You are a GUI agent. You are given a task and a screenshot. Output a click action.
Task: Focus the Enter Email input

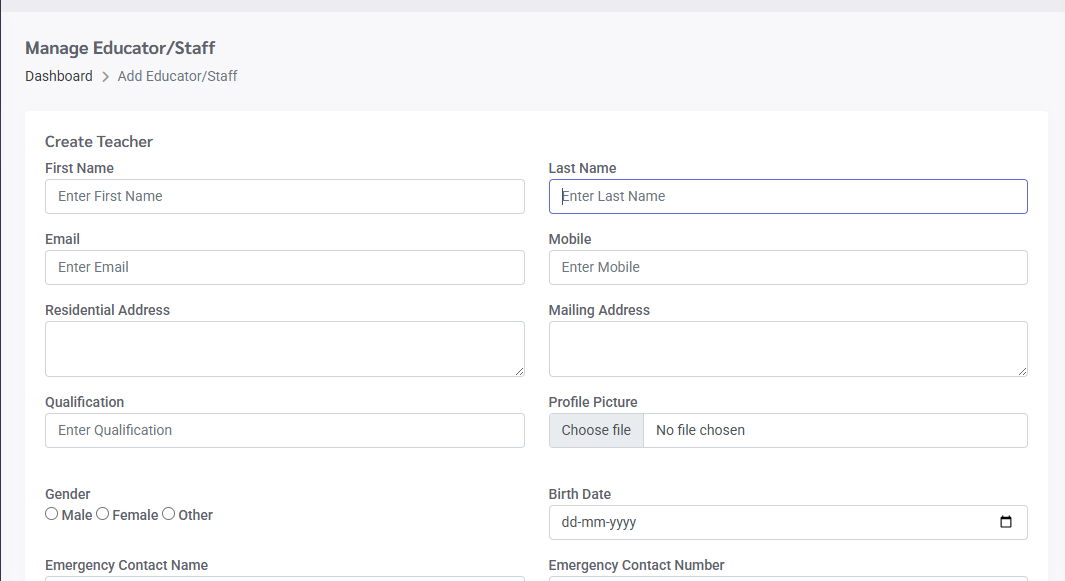[284, 267]
